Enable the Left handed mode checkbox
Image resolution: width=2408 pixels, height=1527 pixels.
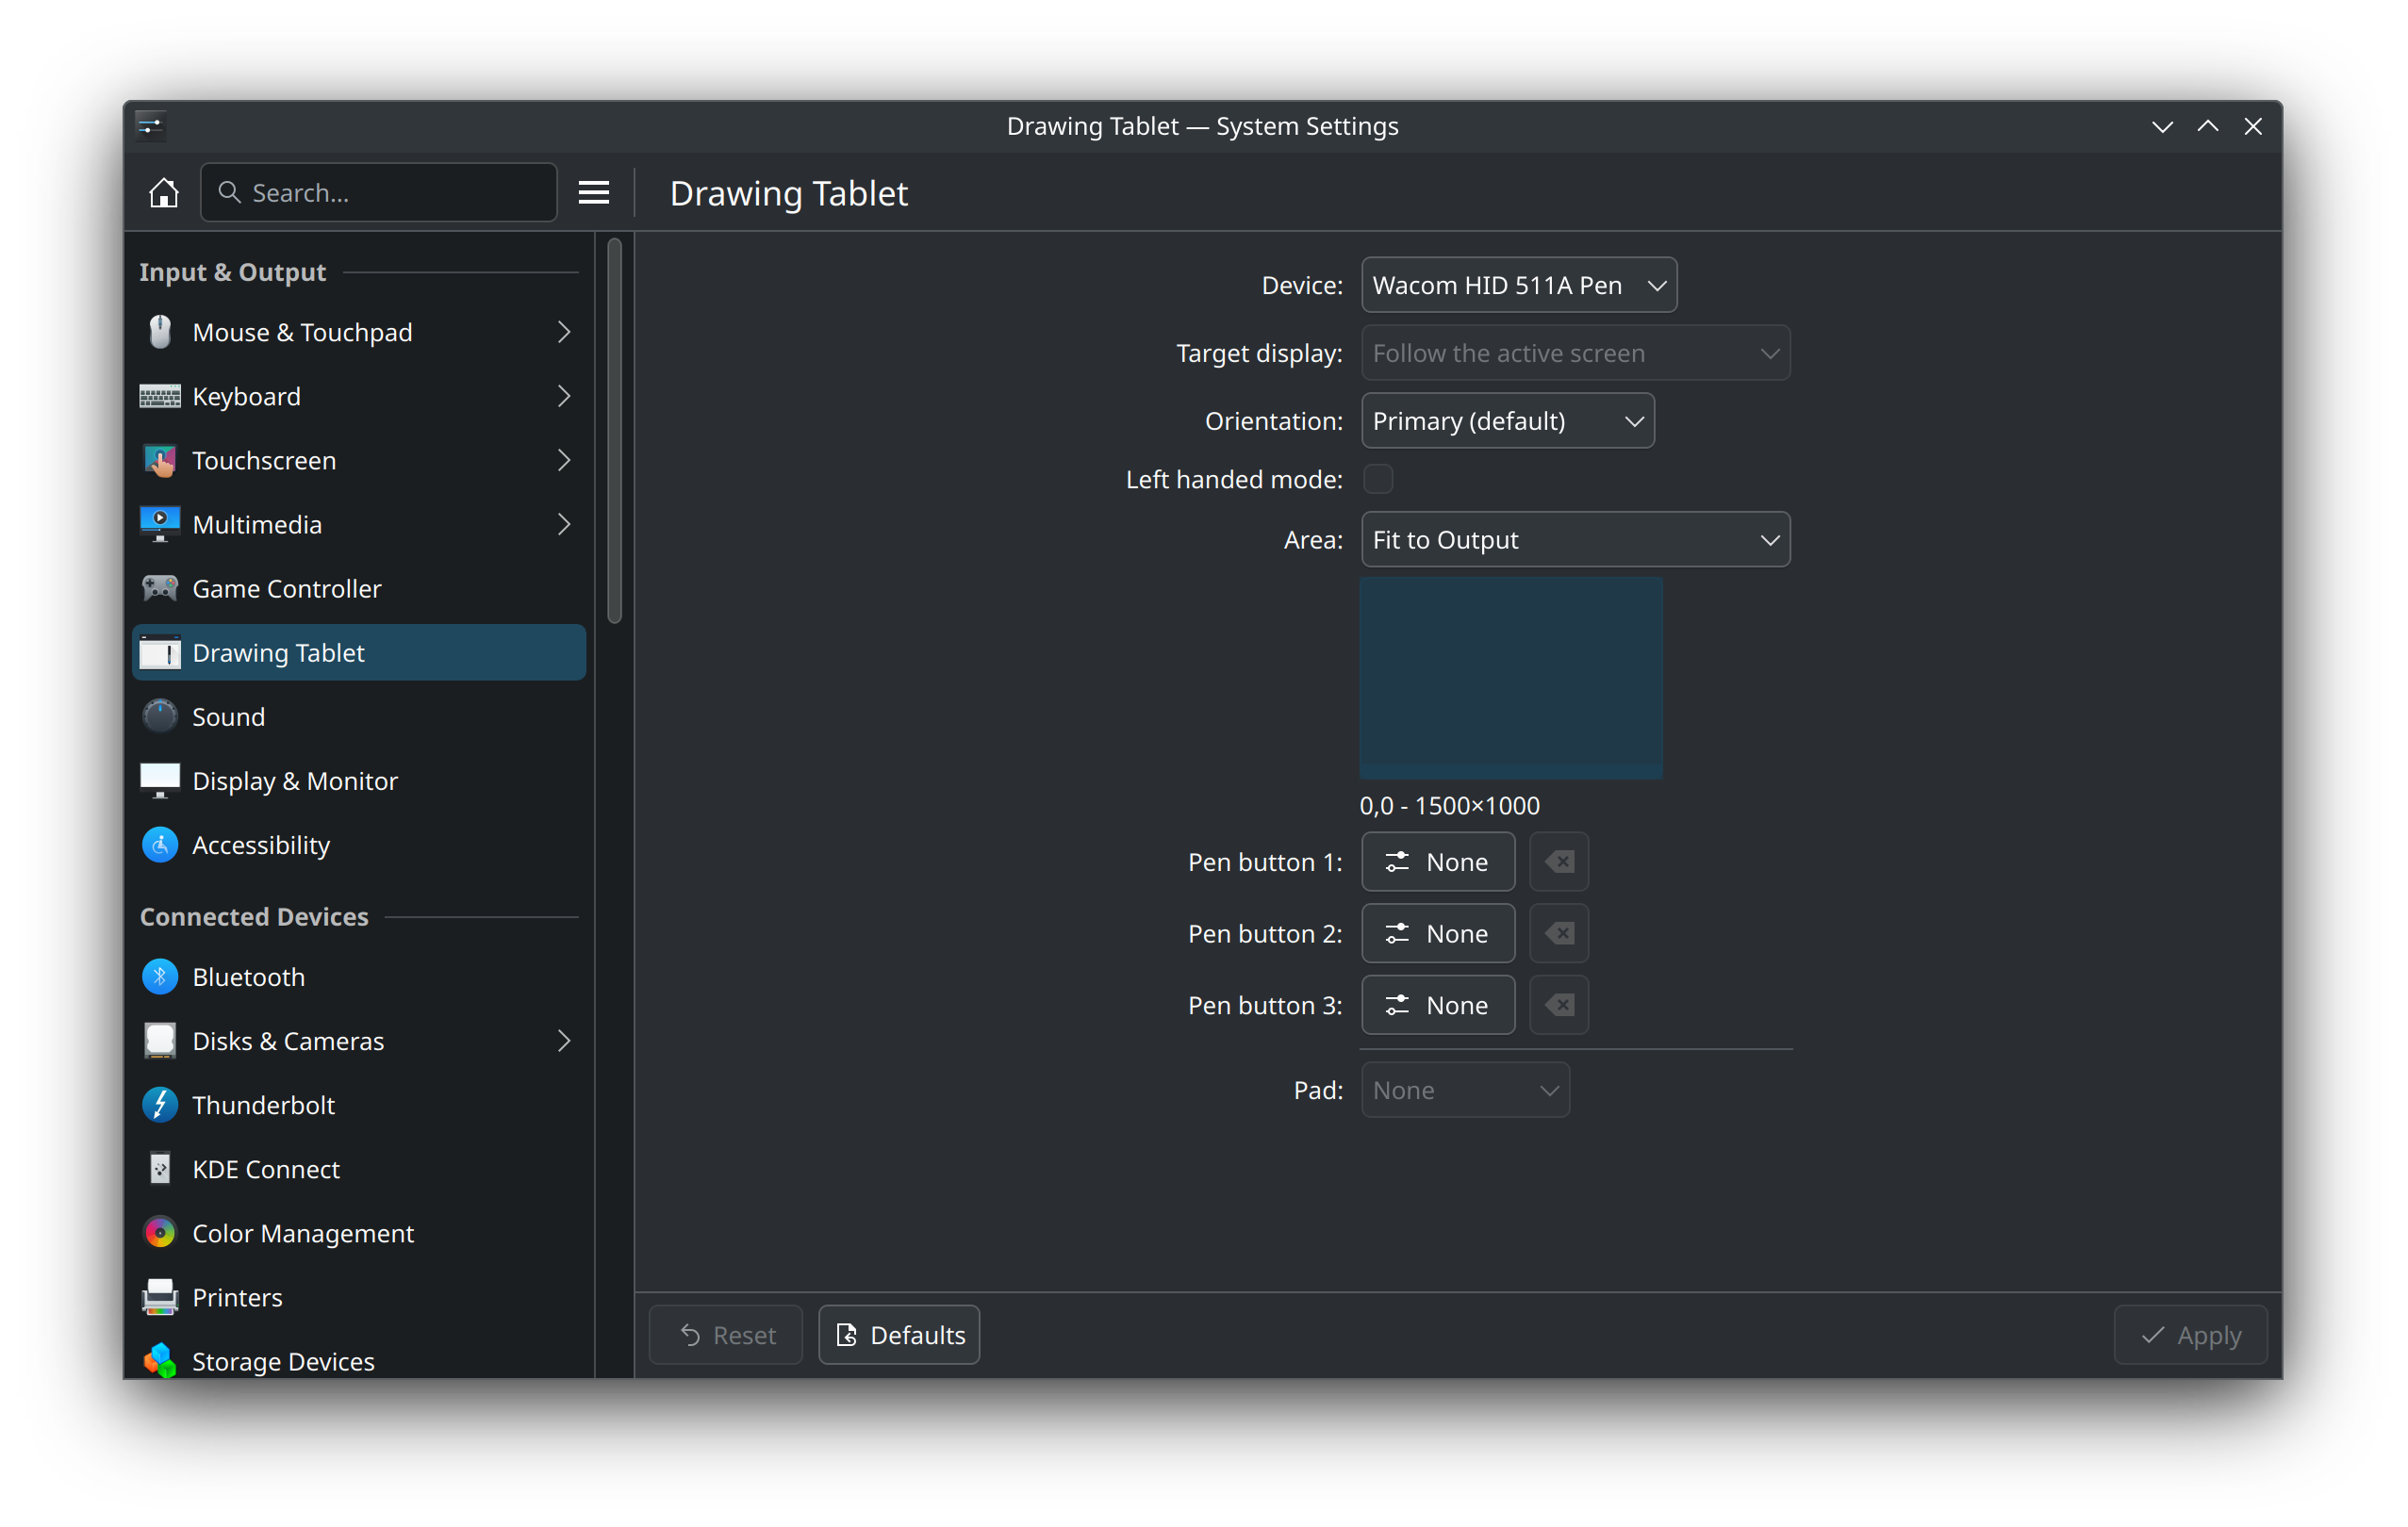1378,479
